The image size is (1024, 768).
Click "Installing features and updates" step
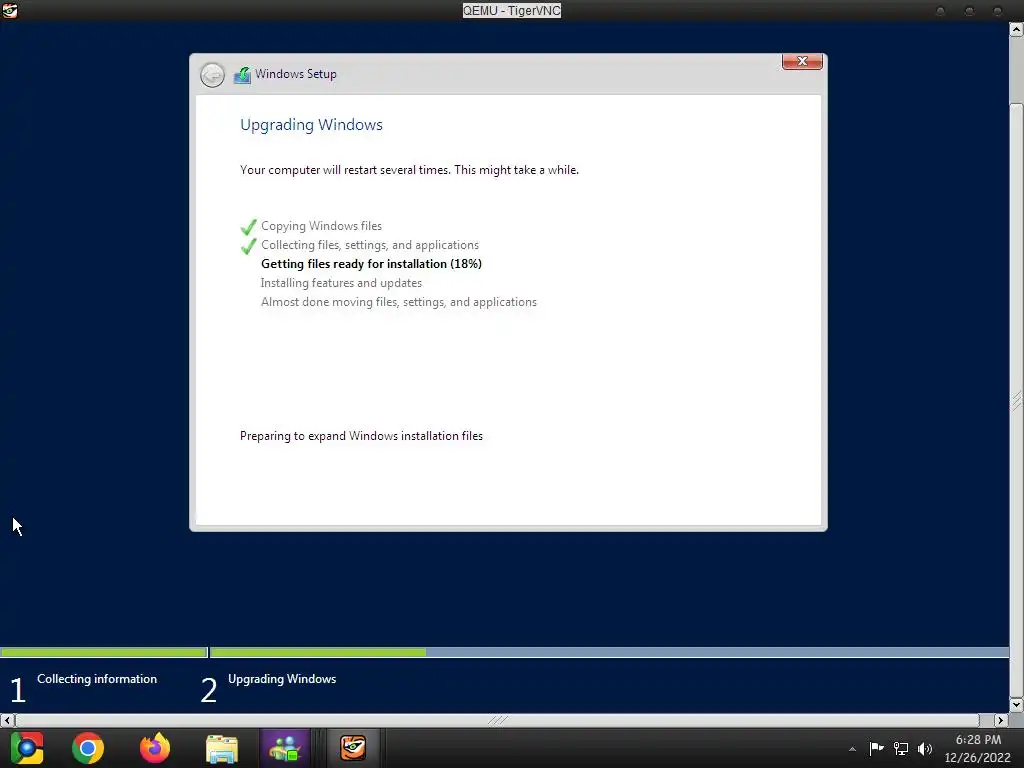(341, 283)
